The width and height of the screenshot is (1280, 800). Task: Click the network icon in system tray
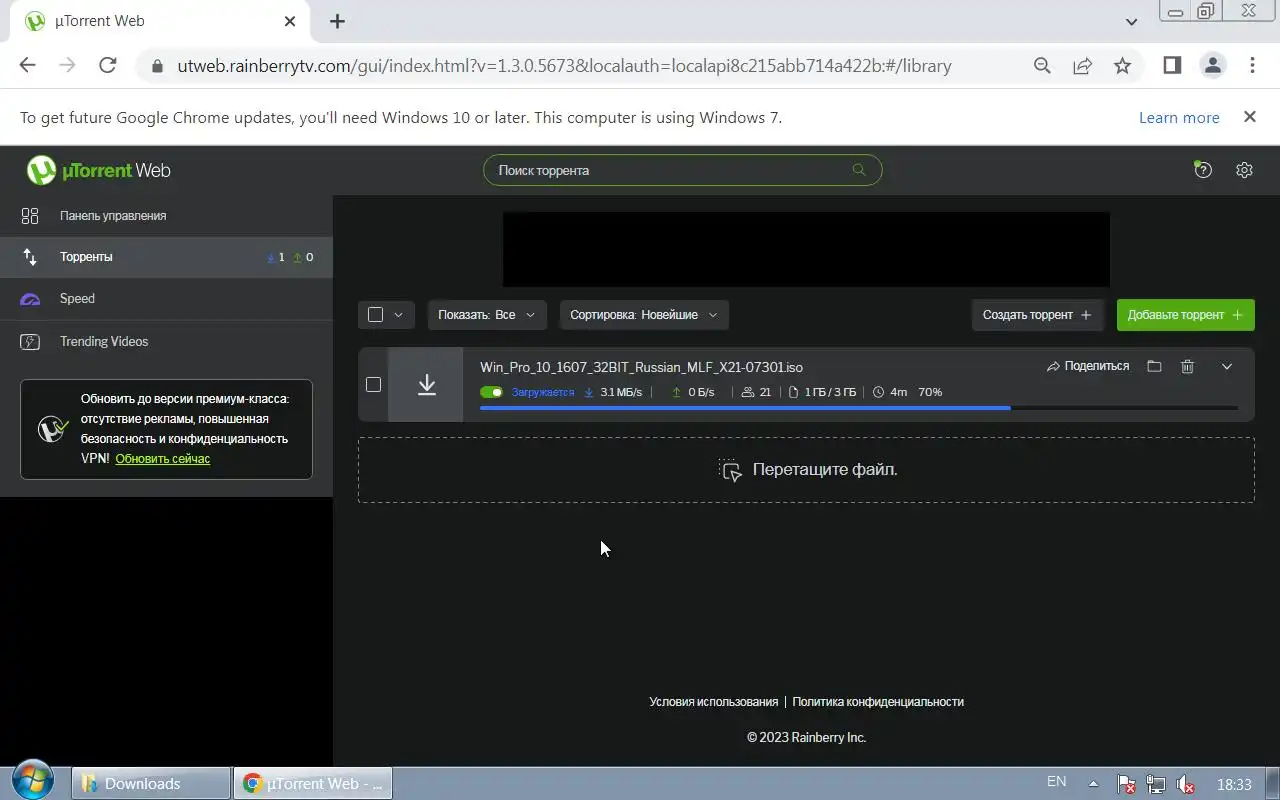[1156, 784]
